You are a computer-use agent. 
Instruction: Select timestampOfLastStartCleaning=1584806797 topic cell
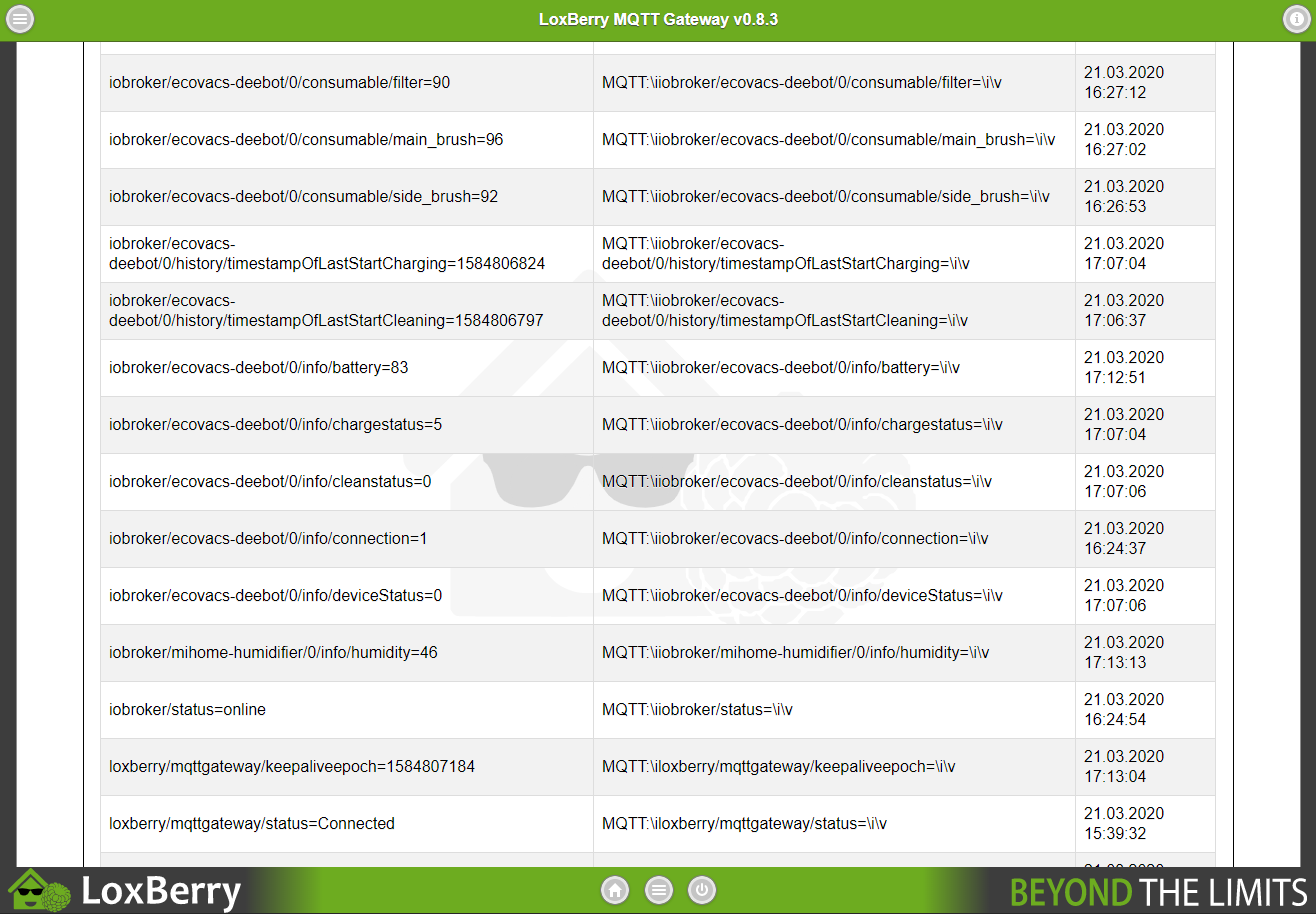click(347, 311)
